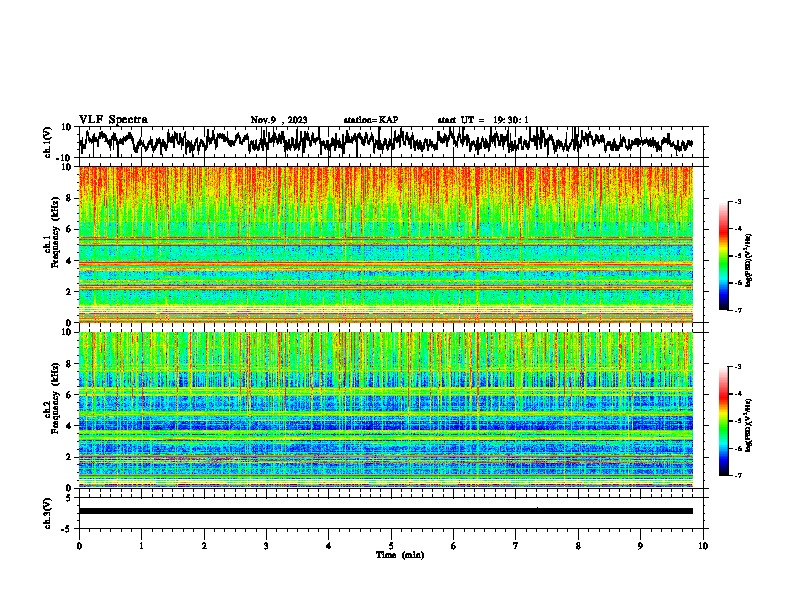The image size is (792, 612).
Task: Click the ch.3 black voltage trace bar
Action: [x=386, y=511]
